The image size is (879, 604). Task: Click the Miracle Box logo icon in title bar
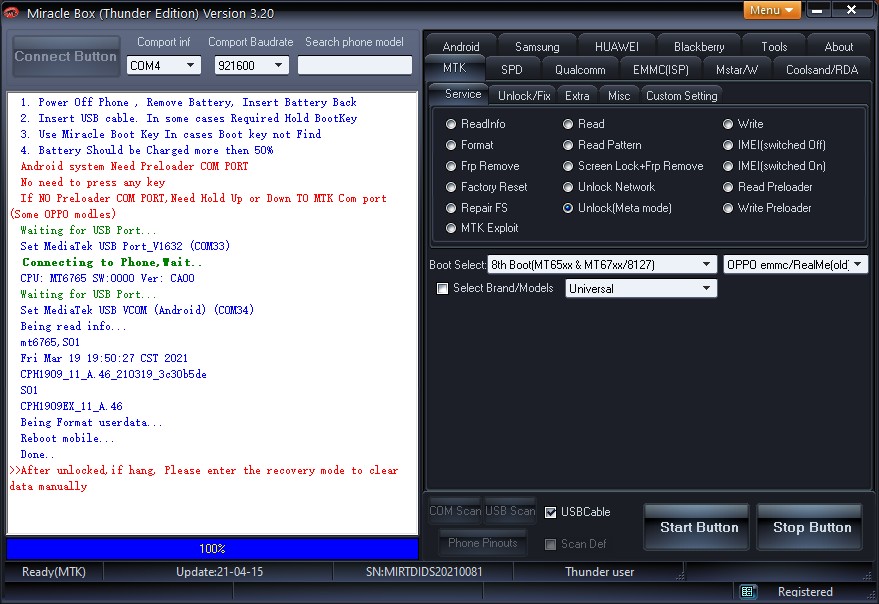(x=11, y=13)
